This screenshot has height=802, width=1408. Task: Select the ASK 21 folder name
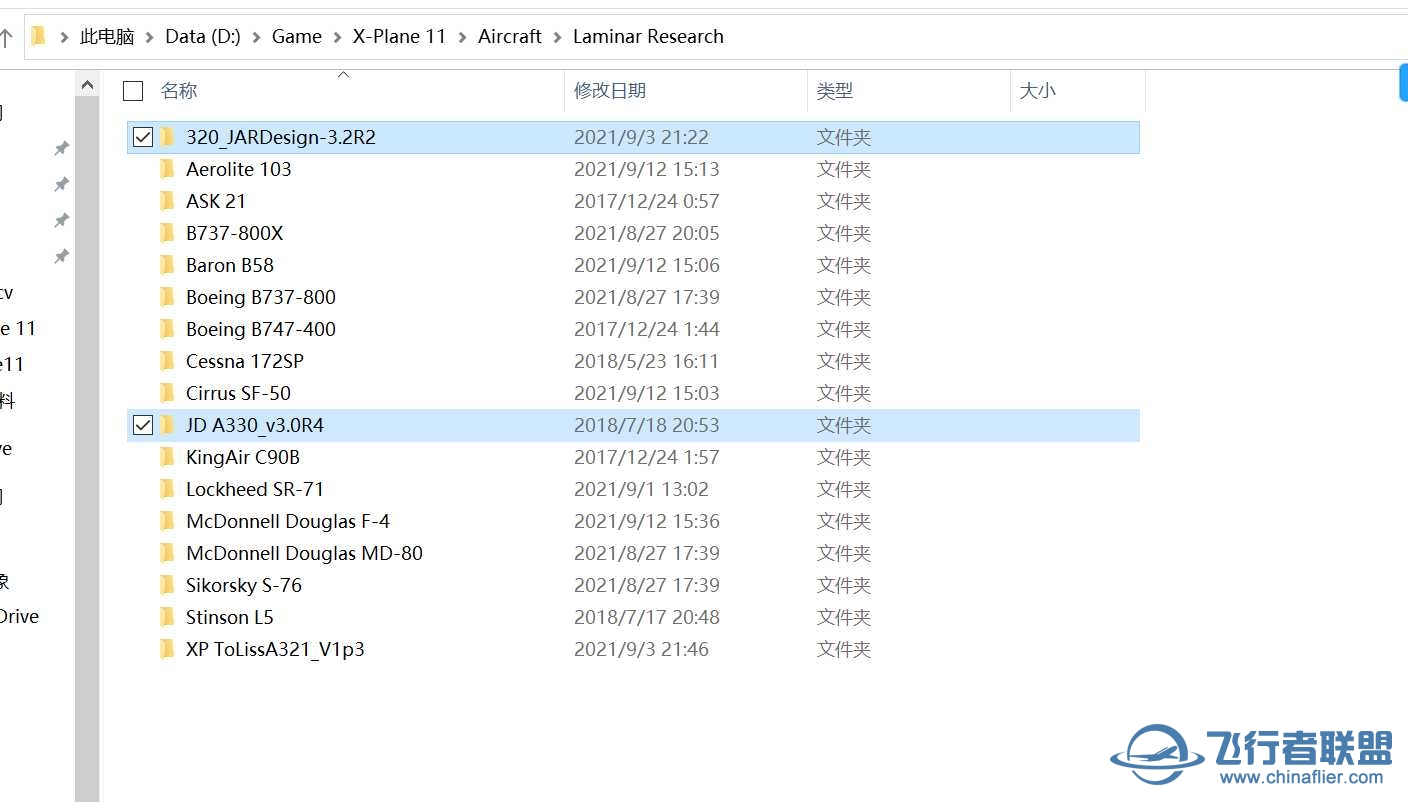[x=216, y=201]
